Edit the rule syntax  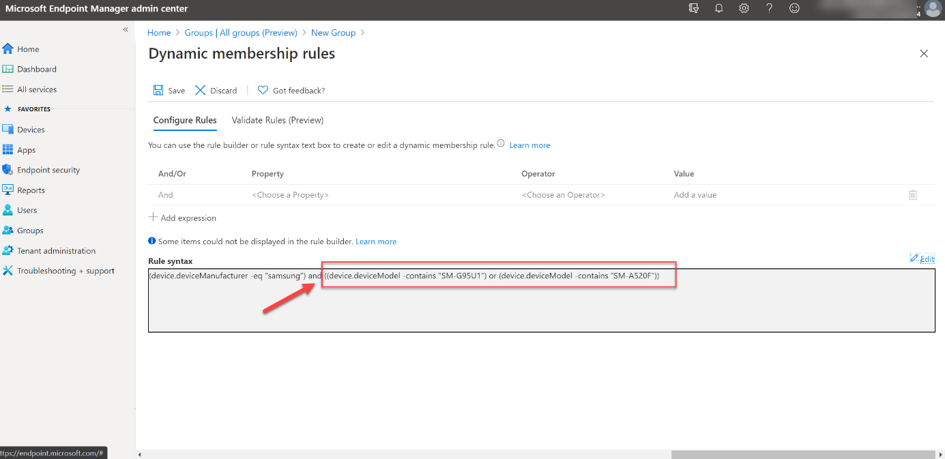coord(922,259)
